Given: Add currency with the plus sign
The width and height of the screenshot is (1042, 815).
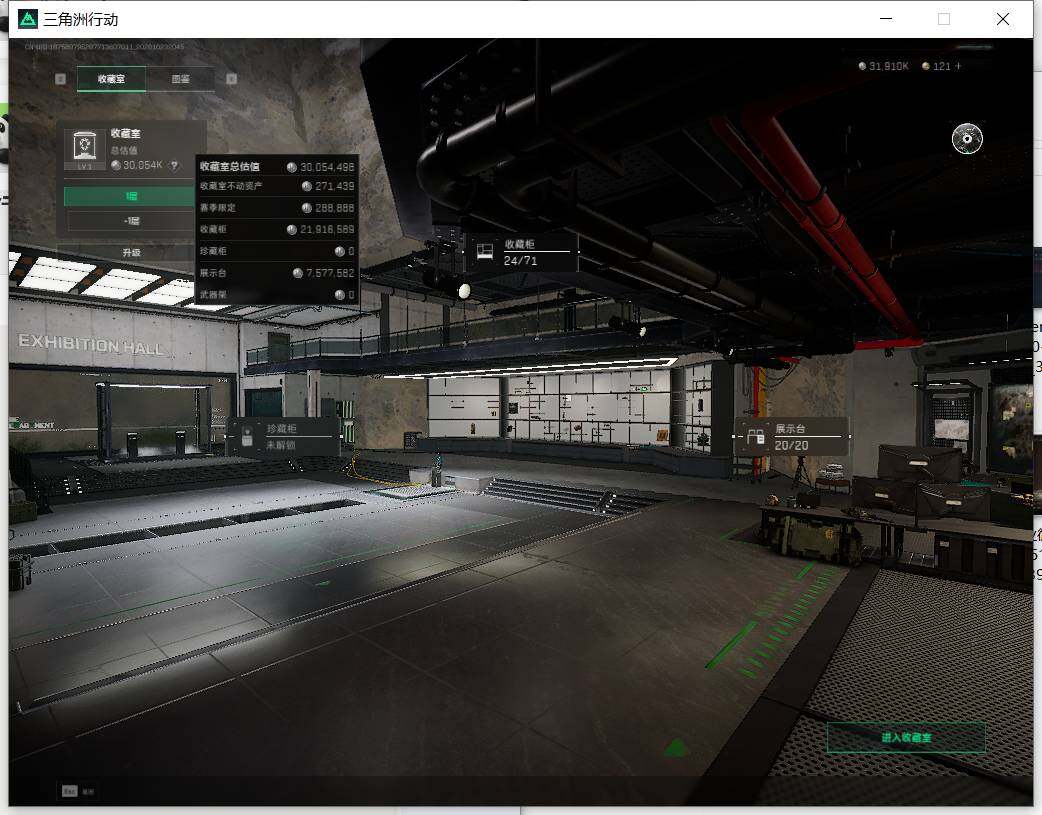Looking at the screenshot, I should point(958,66).
